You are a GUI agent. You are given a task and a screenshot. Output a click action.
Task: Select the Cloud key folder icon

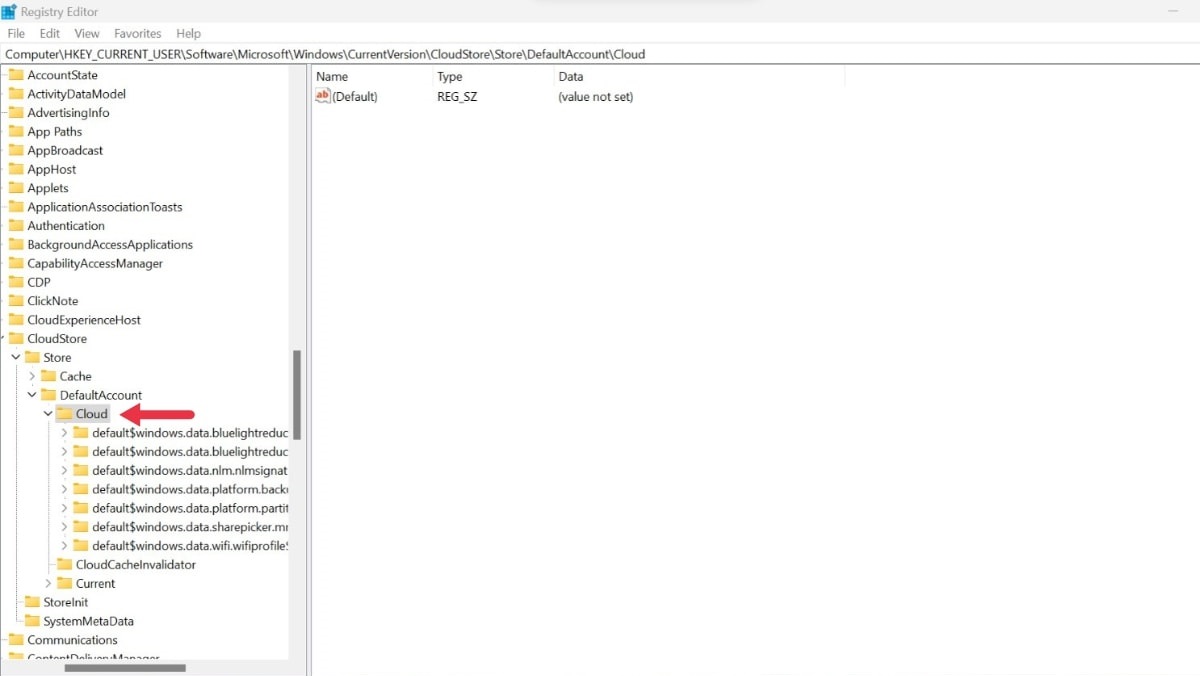[63, 413]
